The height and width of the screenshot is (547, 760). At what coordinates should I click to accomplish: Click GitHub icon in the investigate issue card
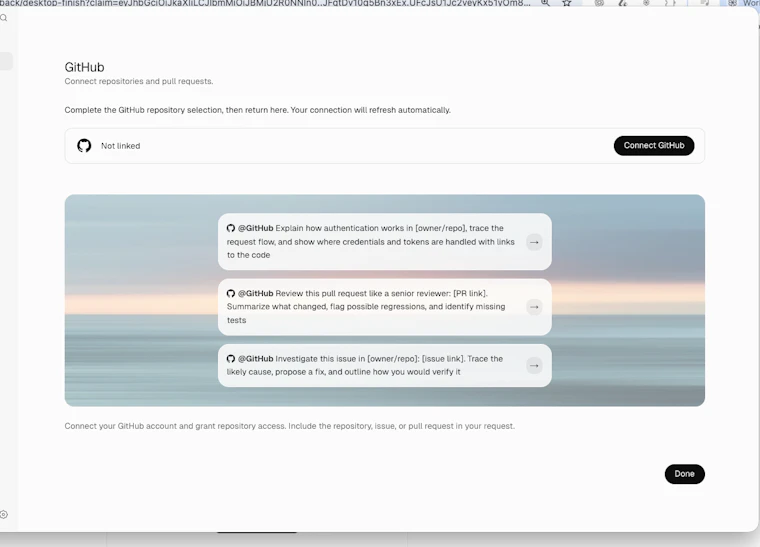pyautogui.click(x=231, y=359)
